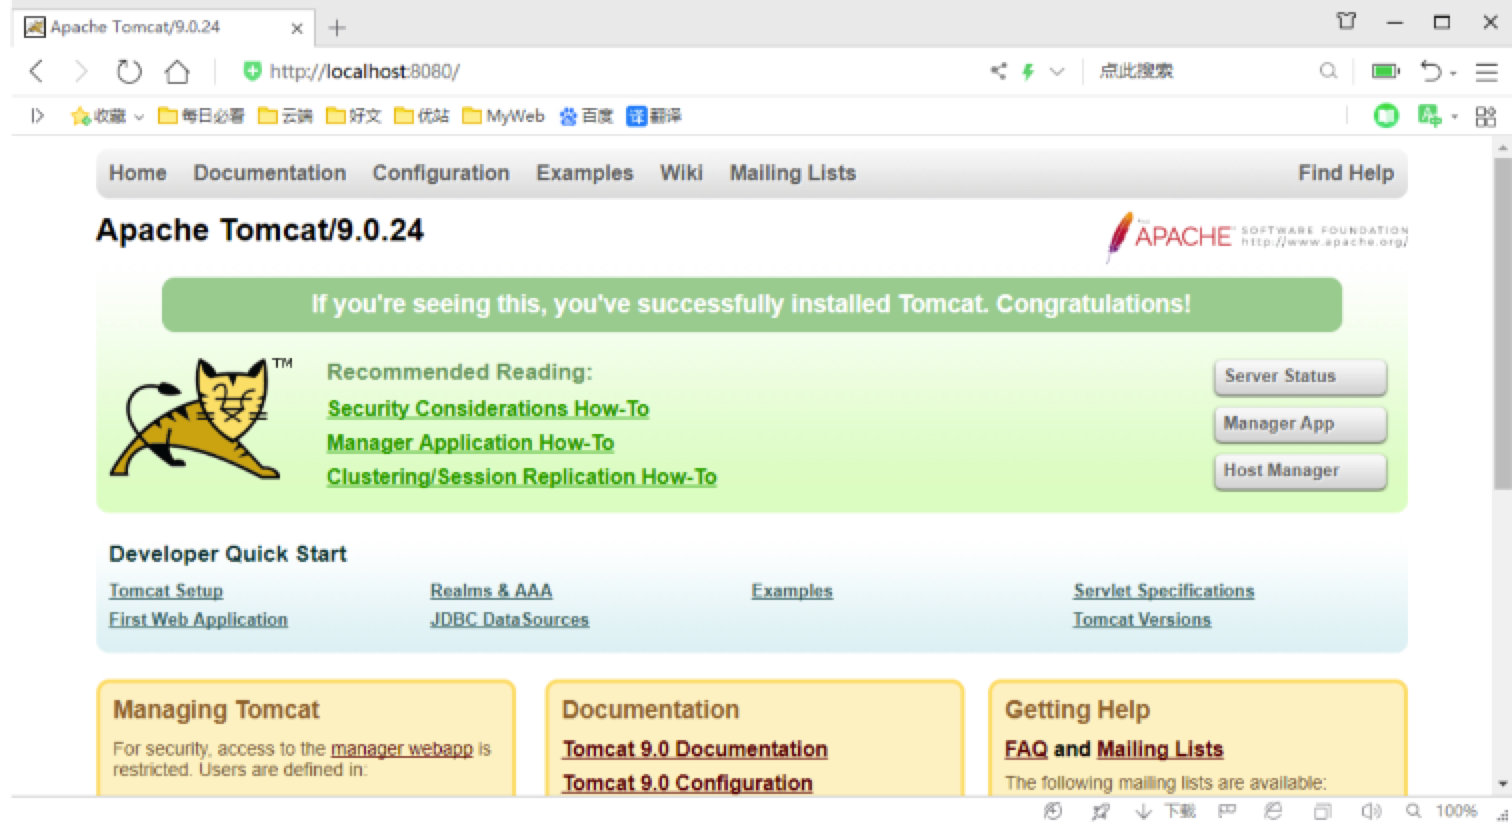Toggle the bookmarks sidebar arrow icon
Screen dimensions: 1512x830
37,116
